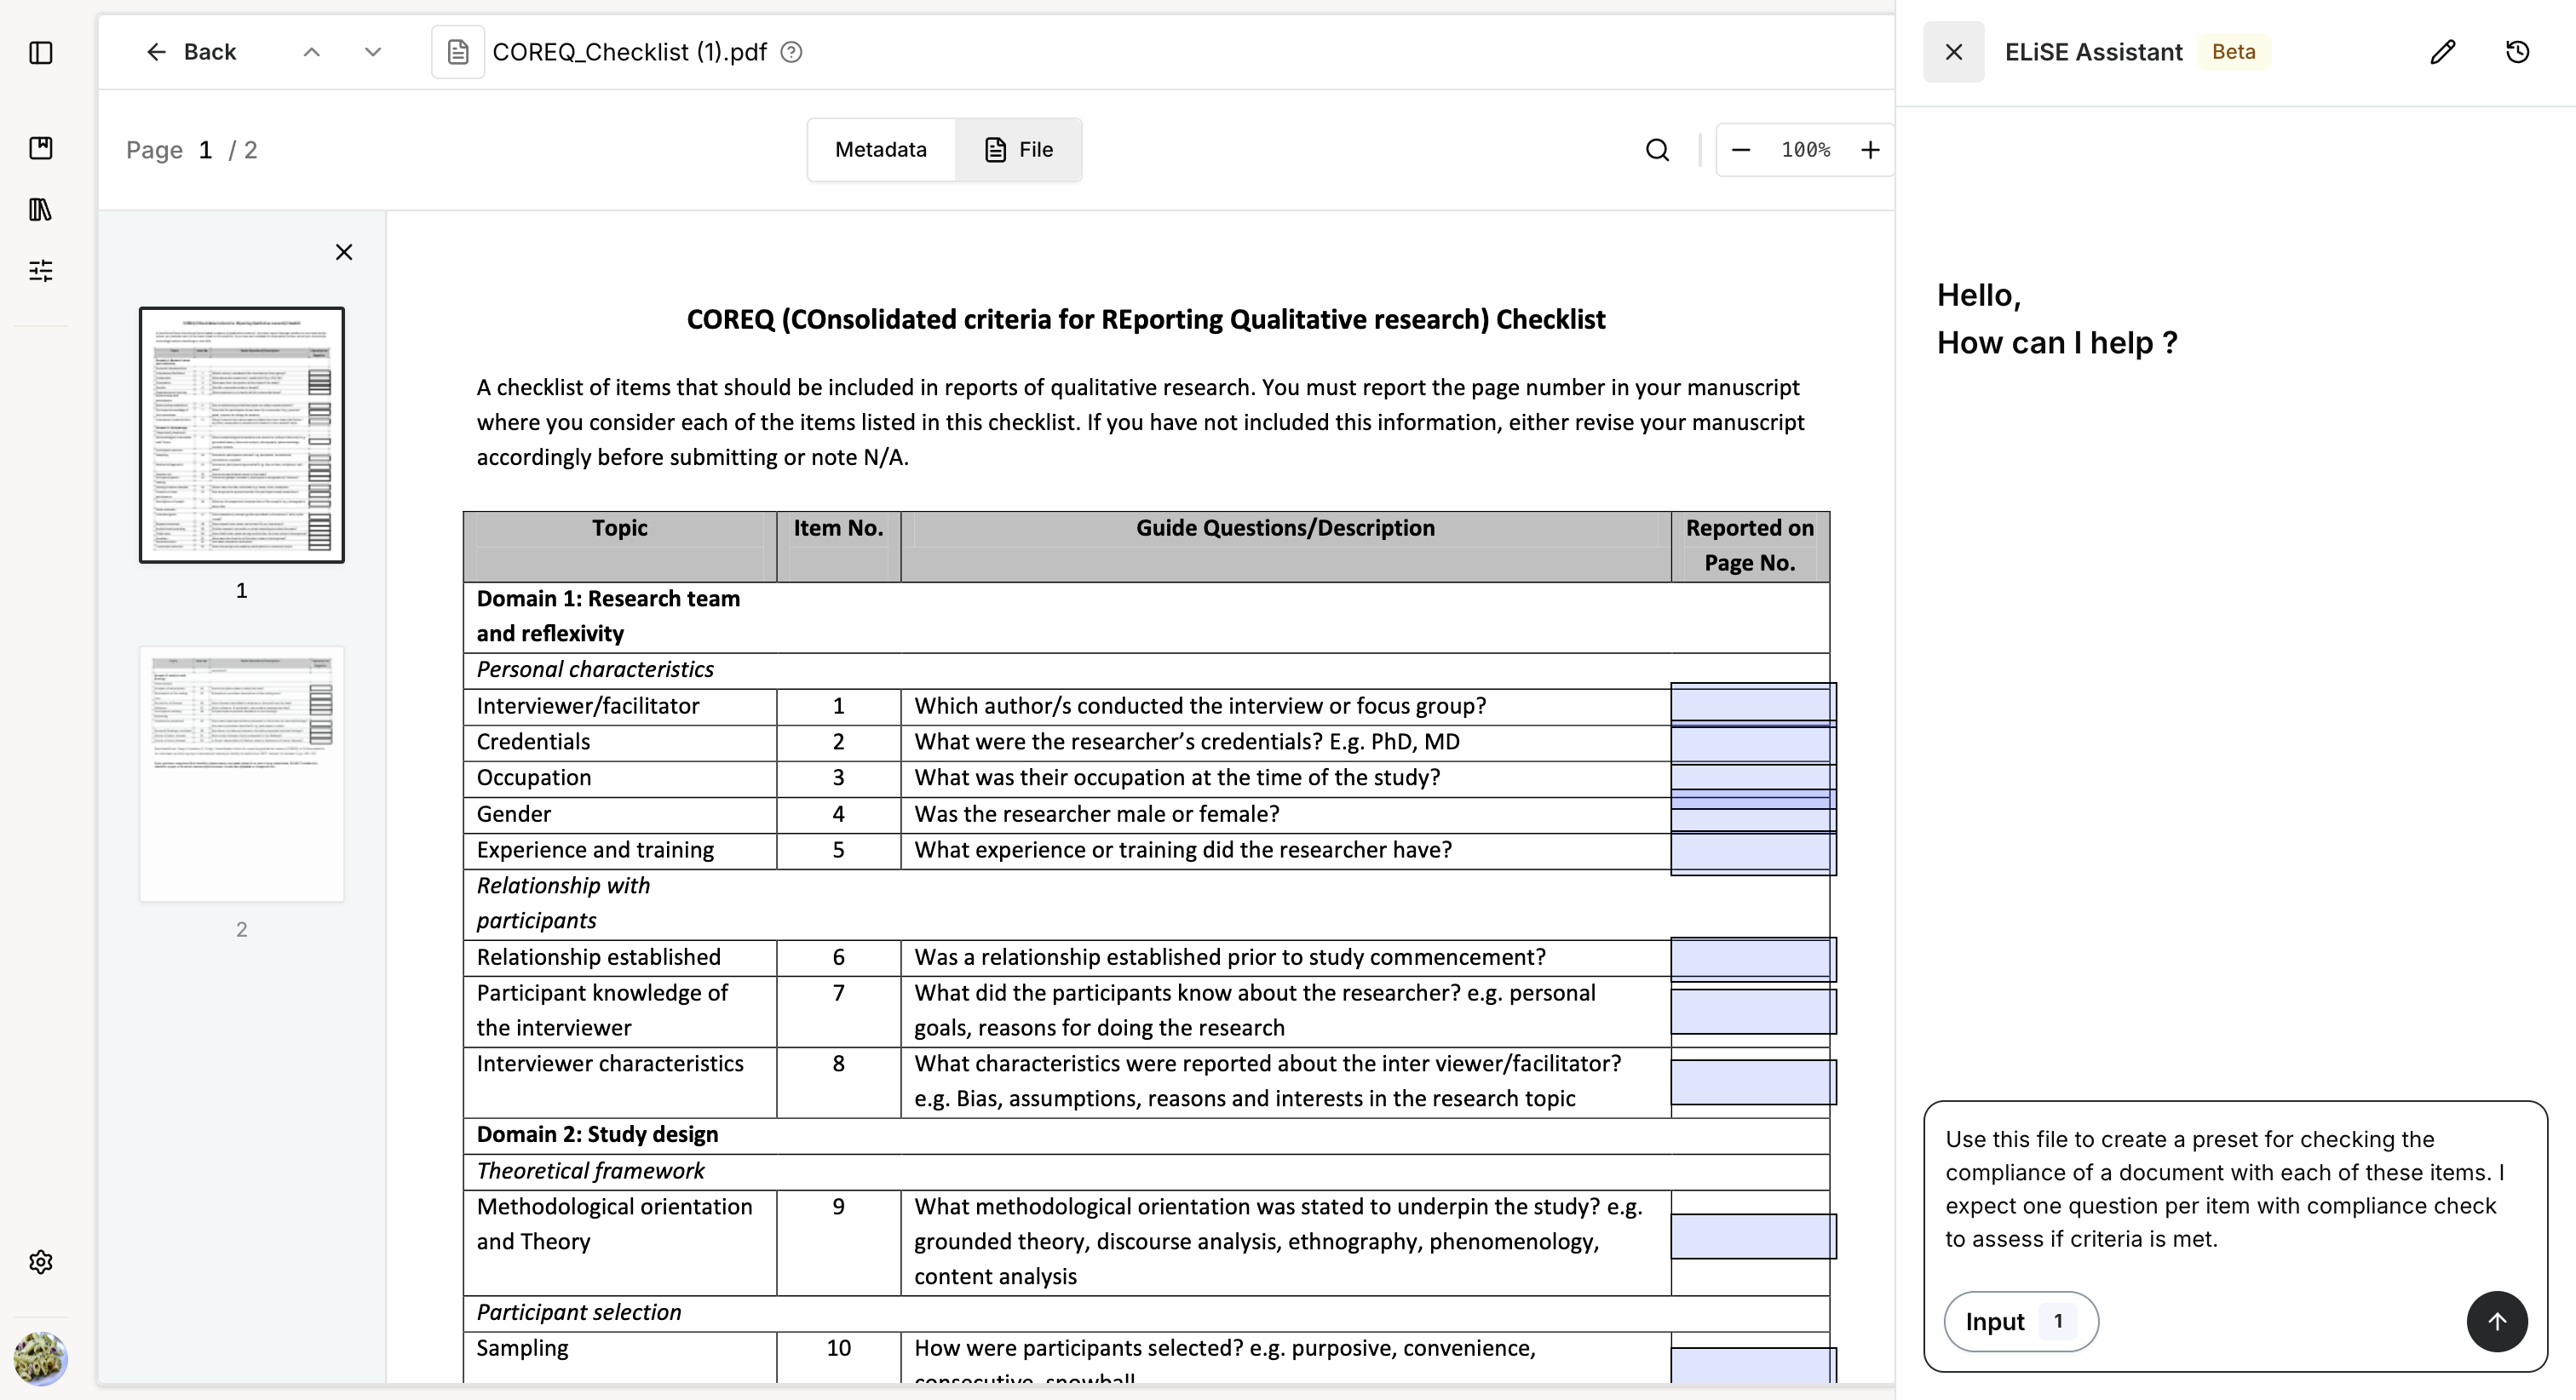Screen dimensions: 2576x1400
Task: Zoom in with the plus button
Action: 1870,150
